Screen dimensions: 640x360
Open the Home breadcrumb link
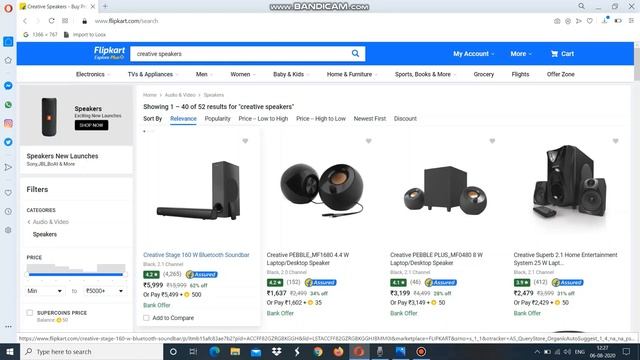[x=149, y=95]
